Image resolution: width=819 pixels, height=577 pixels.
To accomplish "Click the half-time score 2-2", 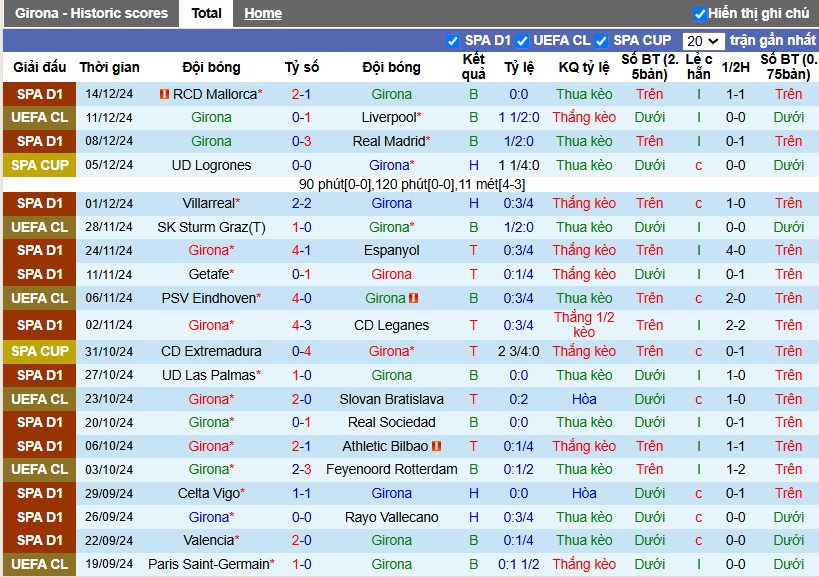I will (735, 325).
